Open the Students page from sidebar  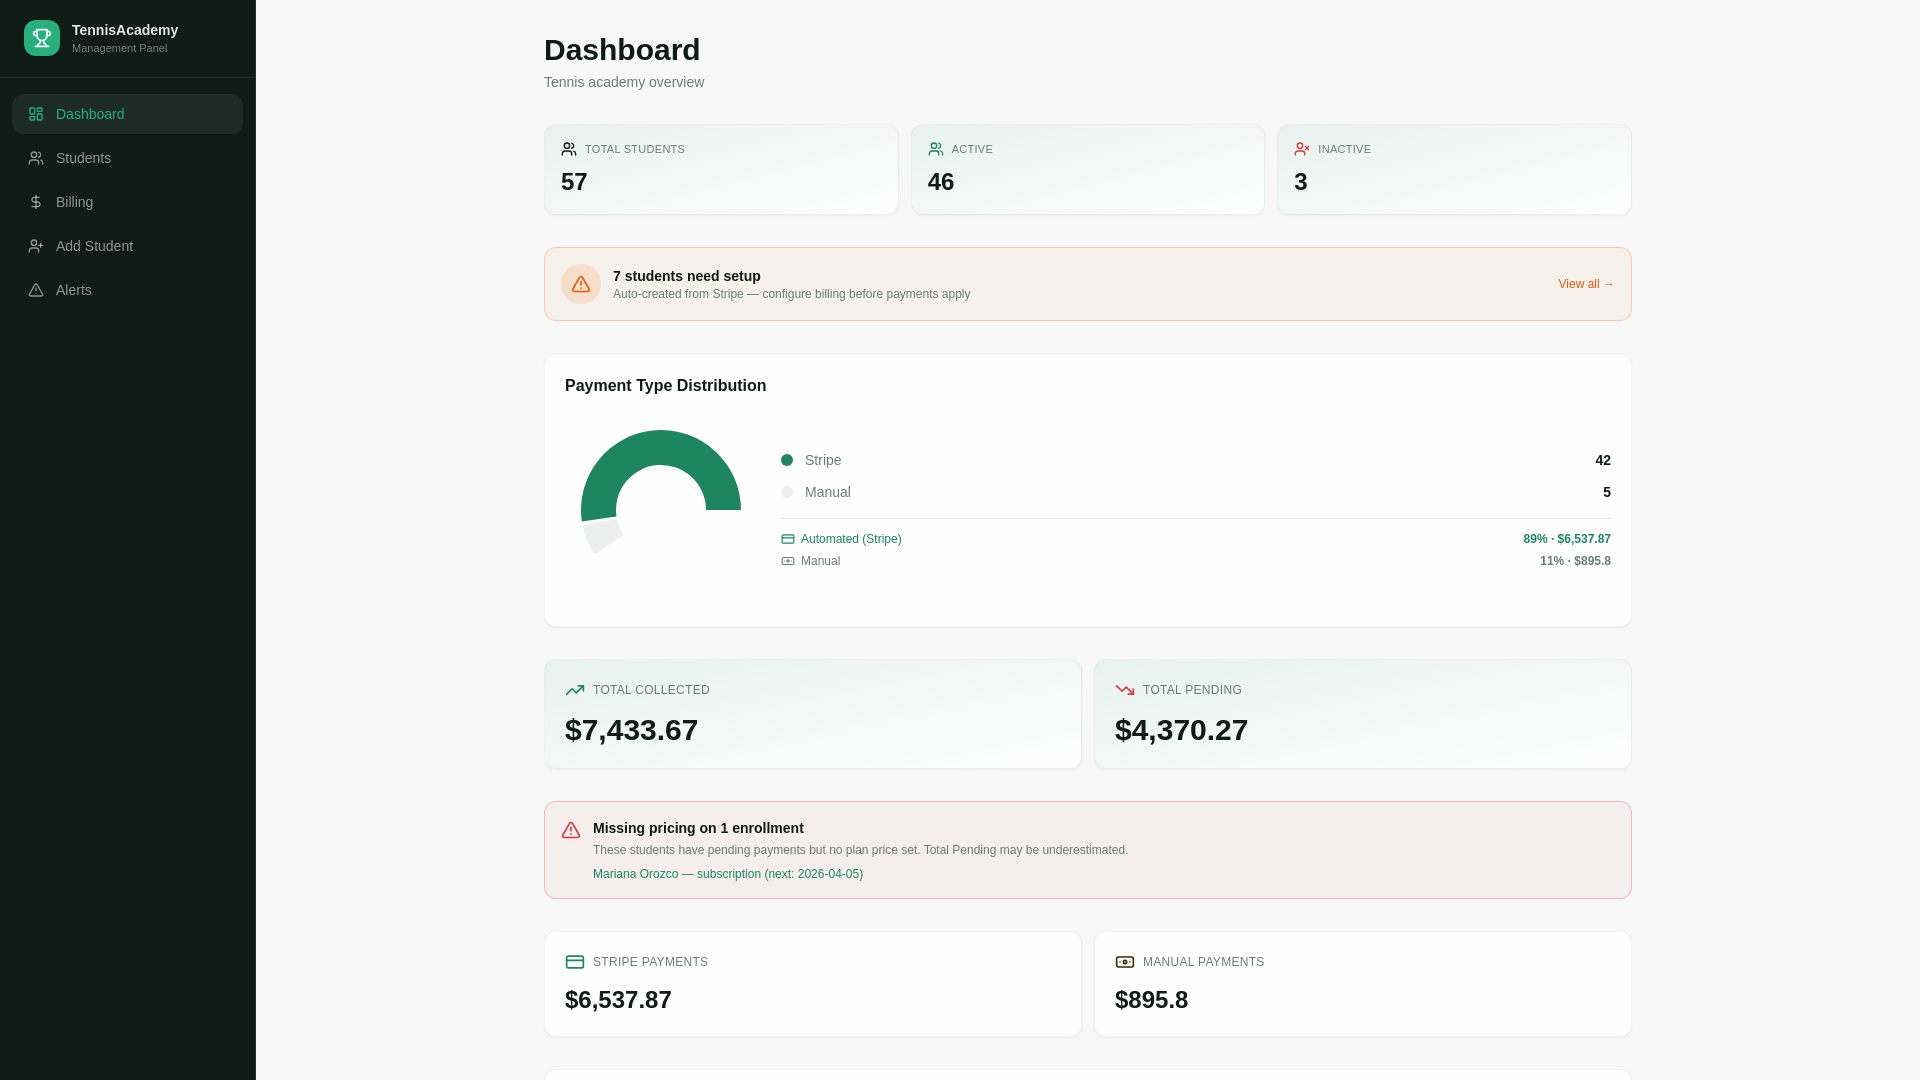click(x=127, y=158)
